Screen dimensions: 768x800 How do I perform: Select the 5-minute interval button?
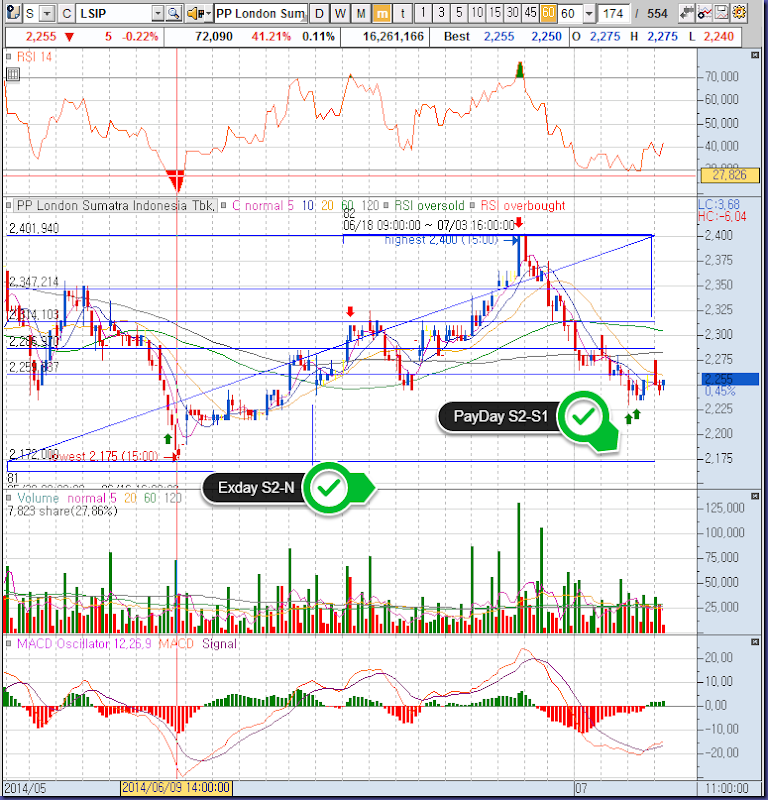point(459,13)
